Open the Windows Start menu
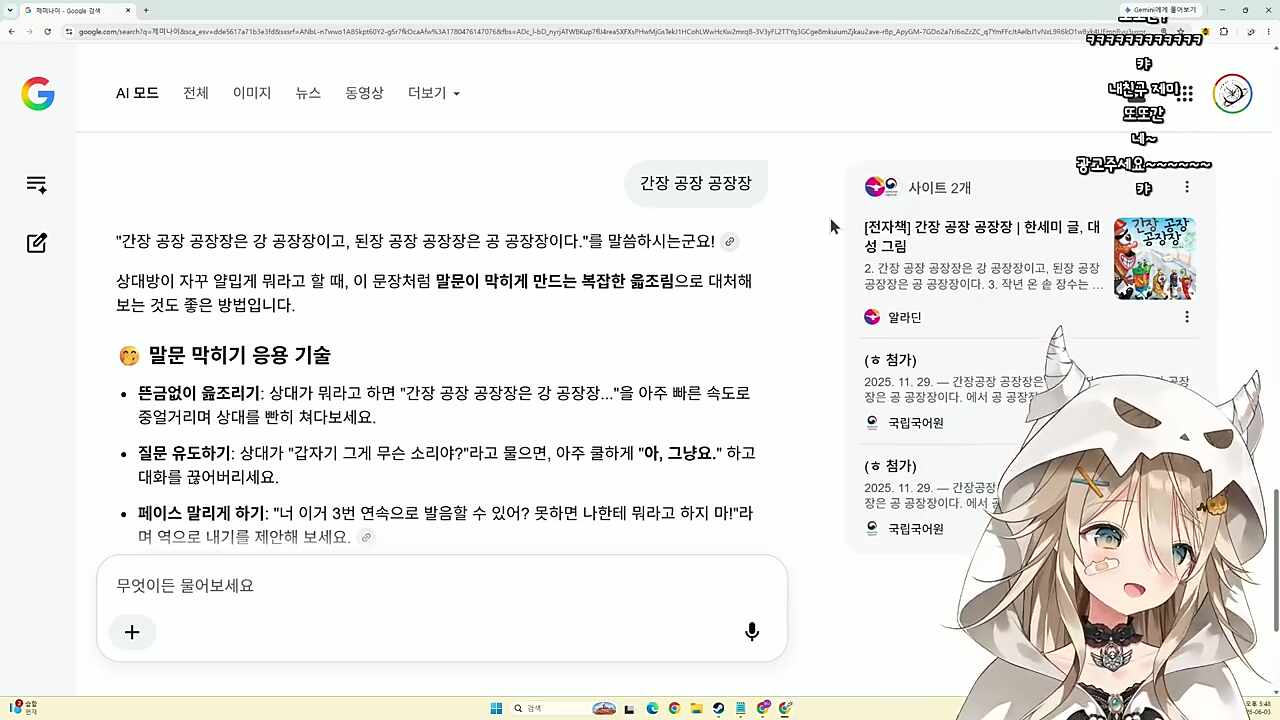The image size is (1280, 720). (496, 709)
